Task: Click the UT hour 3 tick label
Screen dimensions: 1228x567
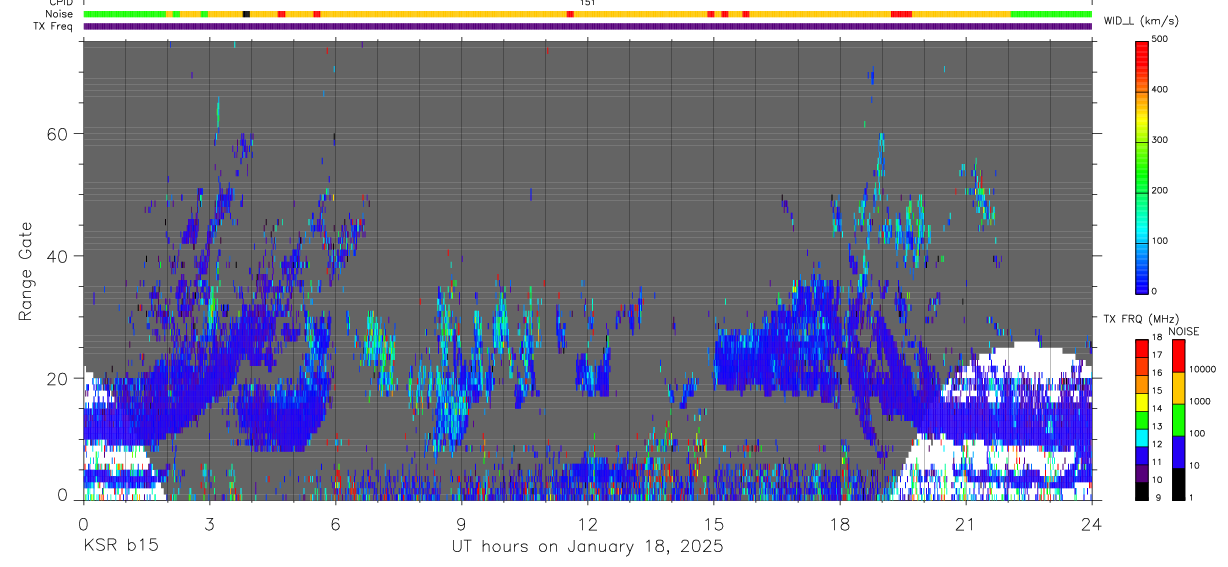Action: point(209,524)
